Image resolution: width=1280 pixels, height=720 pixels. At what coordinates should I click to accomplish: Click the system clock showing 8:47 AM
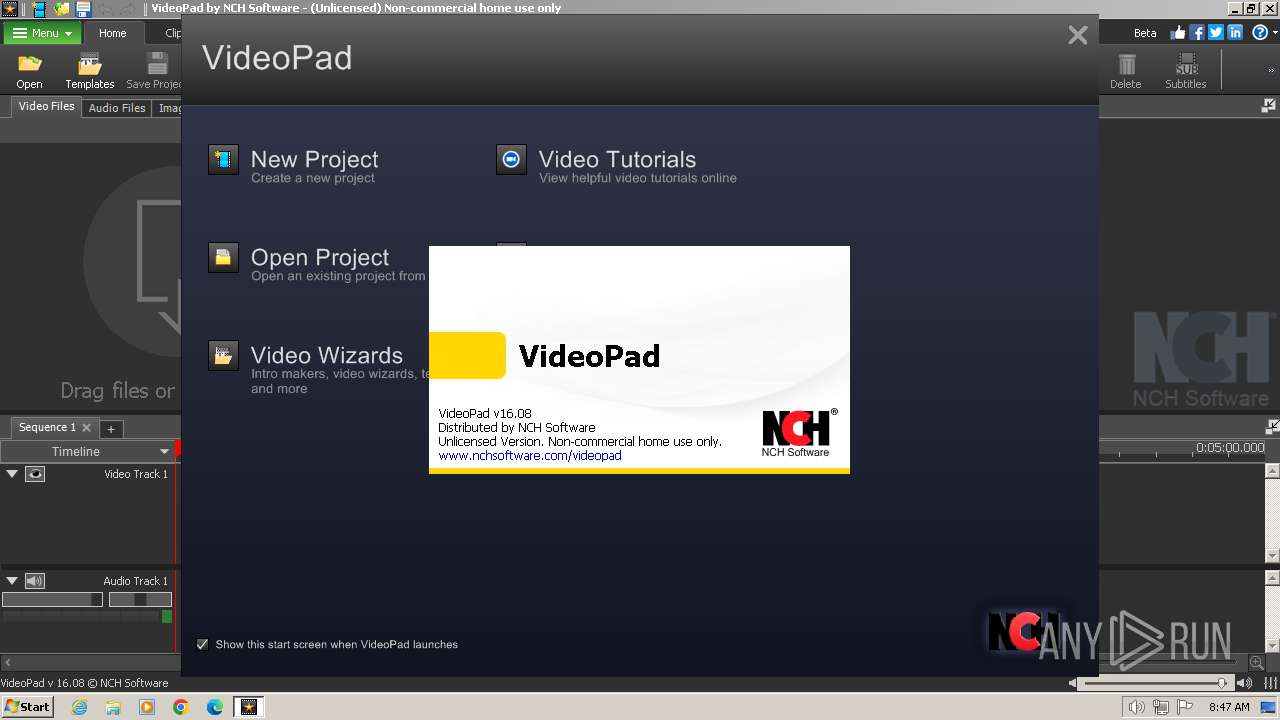click(x=1229, y=707)
